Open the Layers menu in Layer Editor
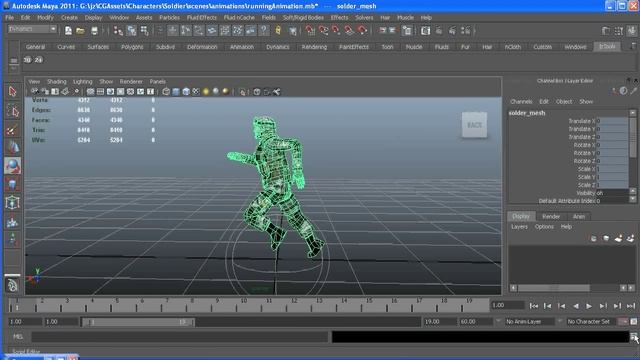The width and height of the screenshot is (640, 360). 519,227
